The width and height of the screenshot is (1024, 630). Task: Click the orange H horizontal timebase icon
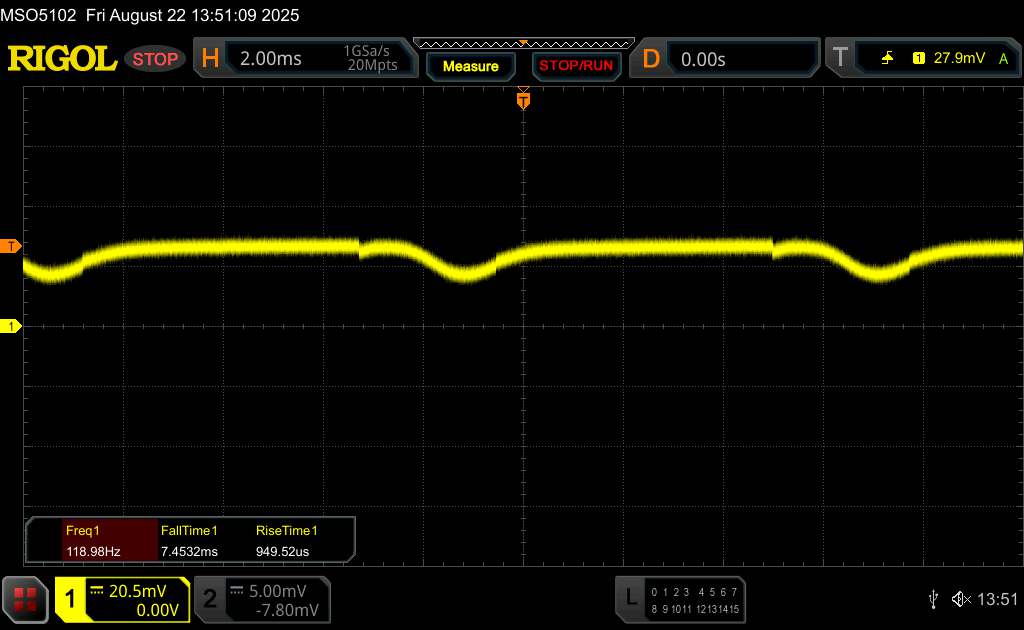(210, 59)
